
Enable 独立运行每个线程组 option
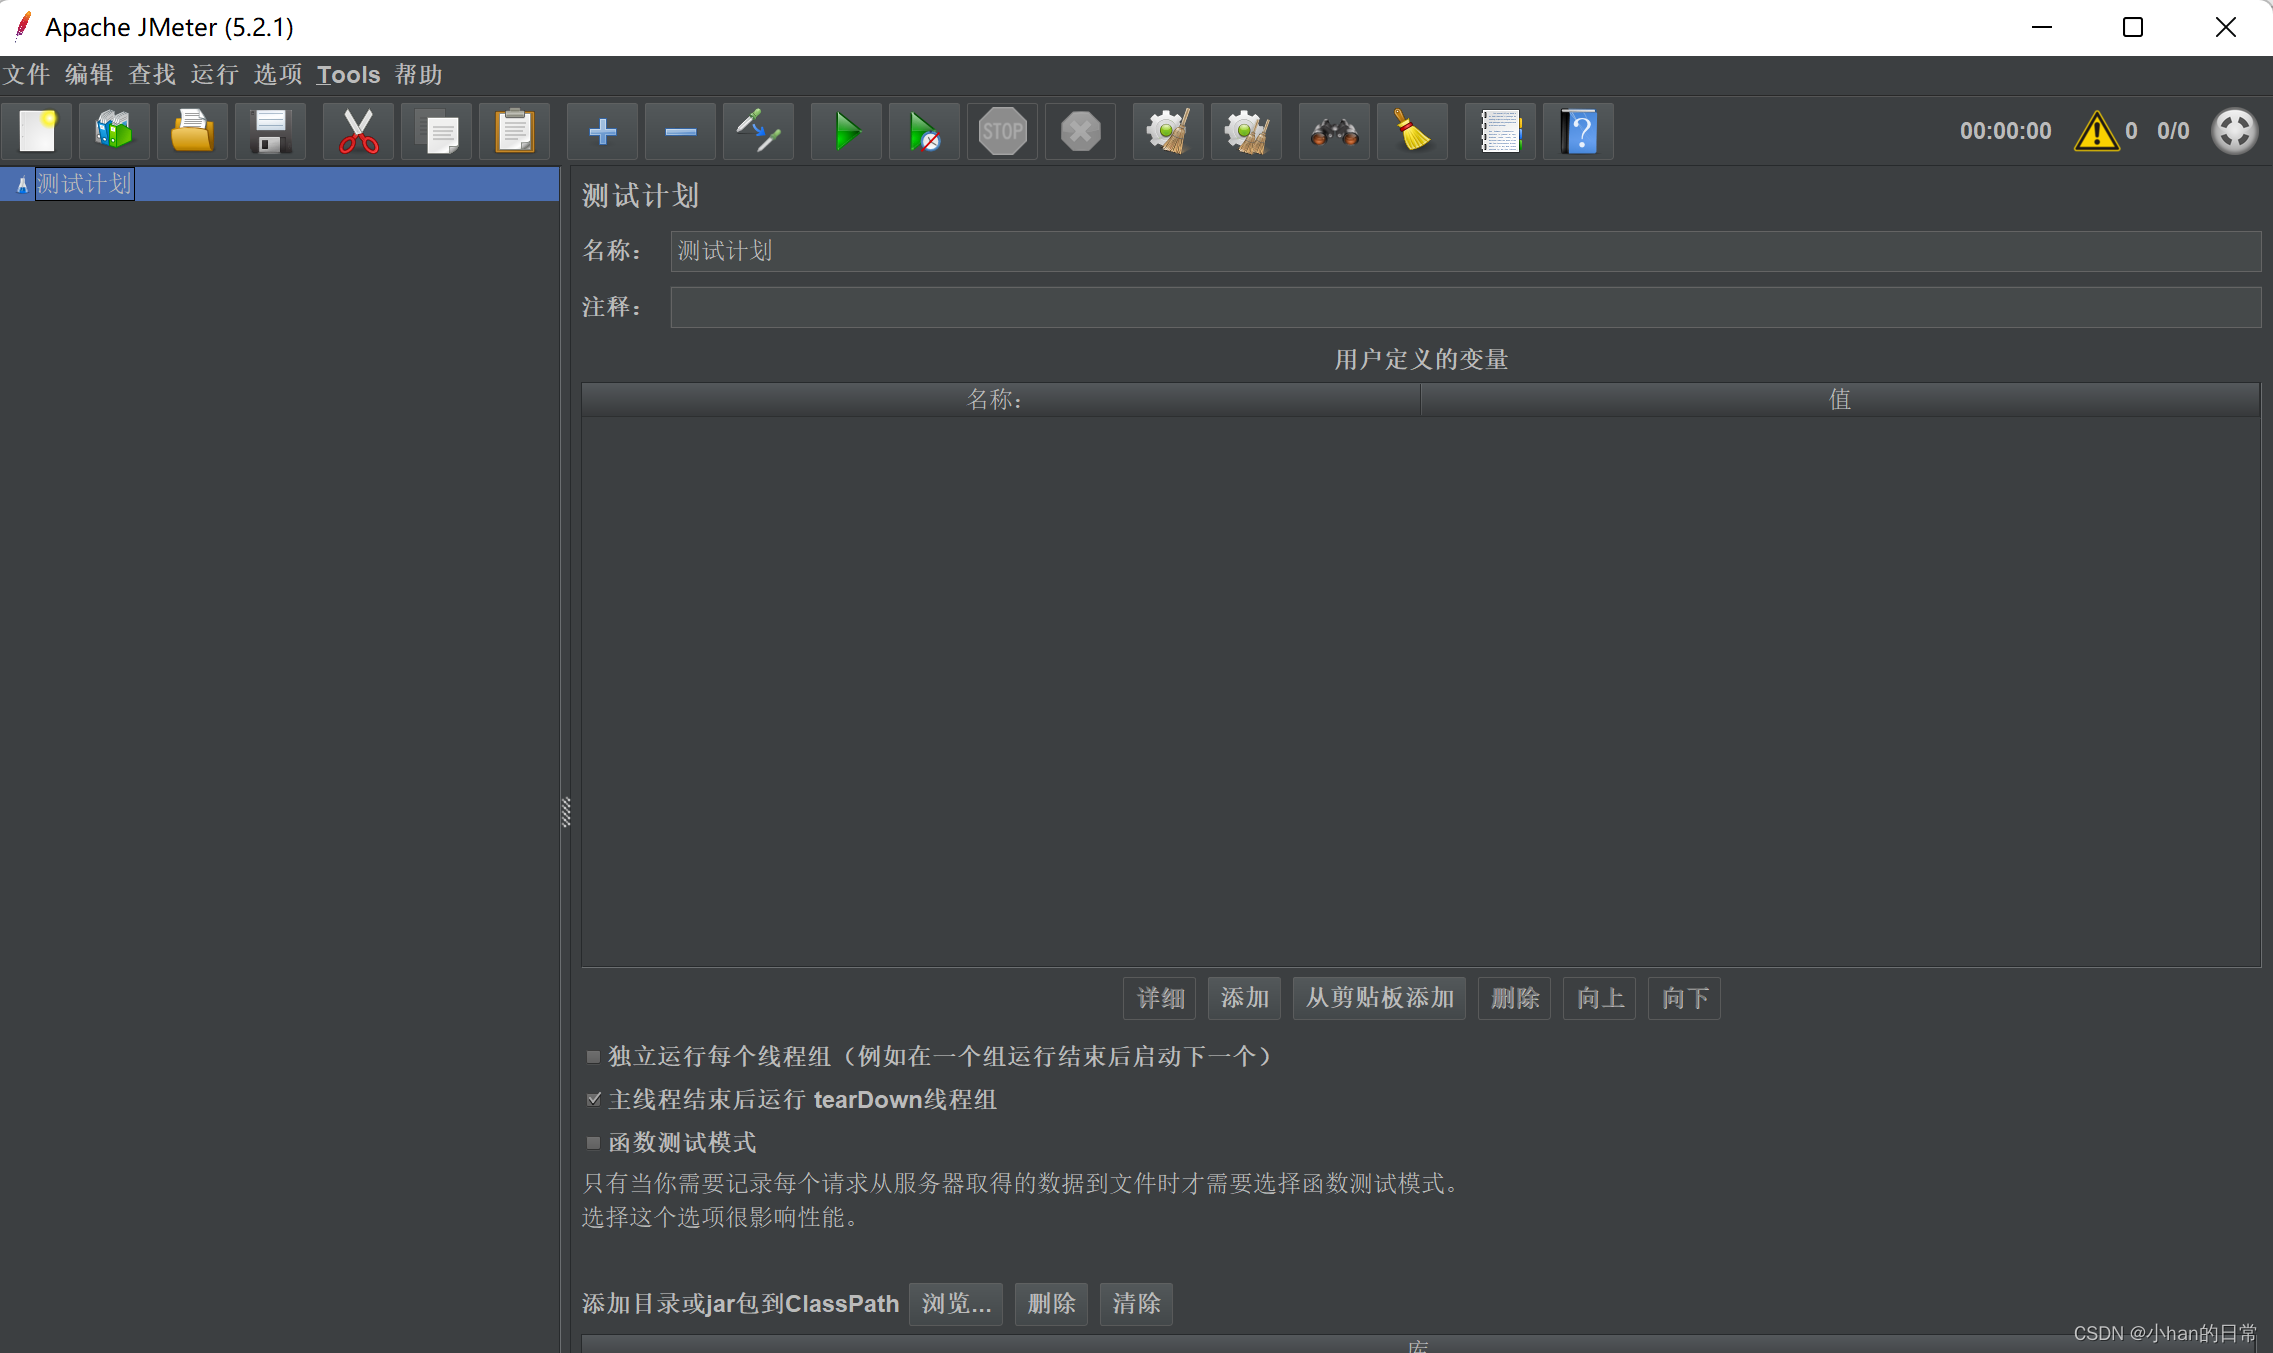[594, 1057]
